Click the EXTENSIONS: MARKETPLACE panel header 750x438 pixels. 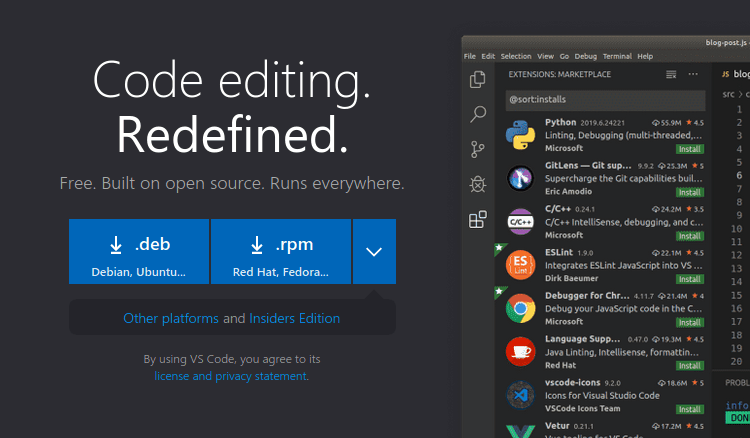point(560,75)
